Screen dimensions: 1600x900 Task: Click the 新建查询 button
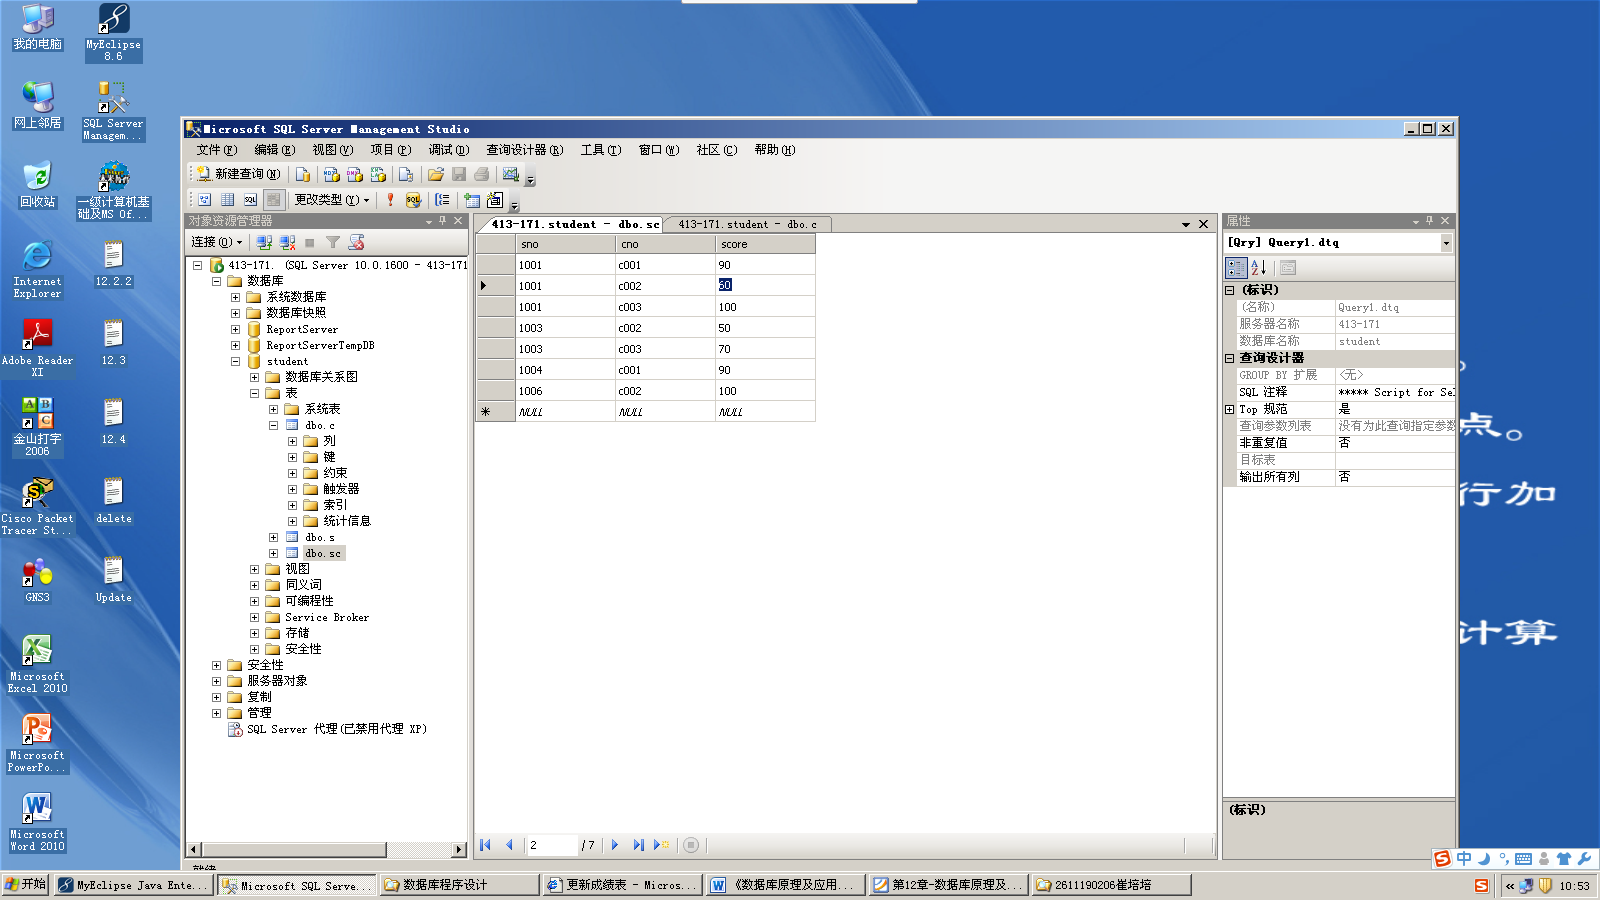click(238, 174)
